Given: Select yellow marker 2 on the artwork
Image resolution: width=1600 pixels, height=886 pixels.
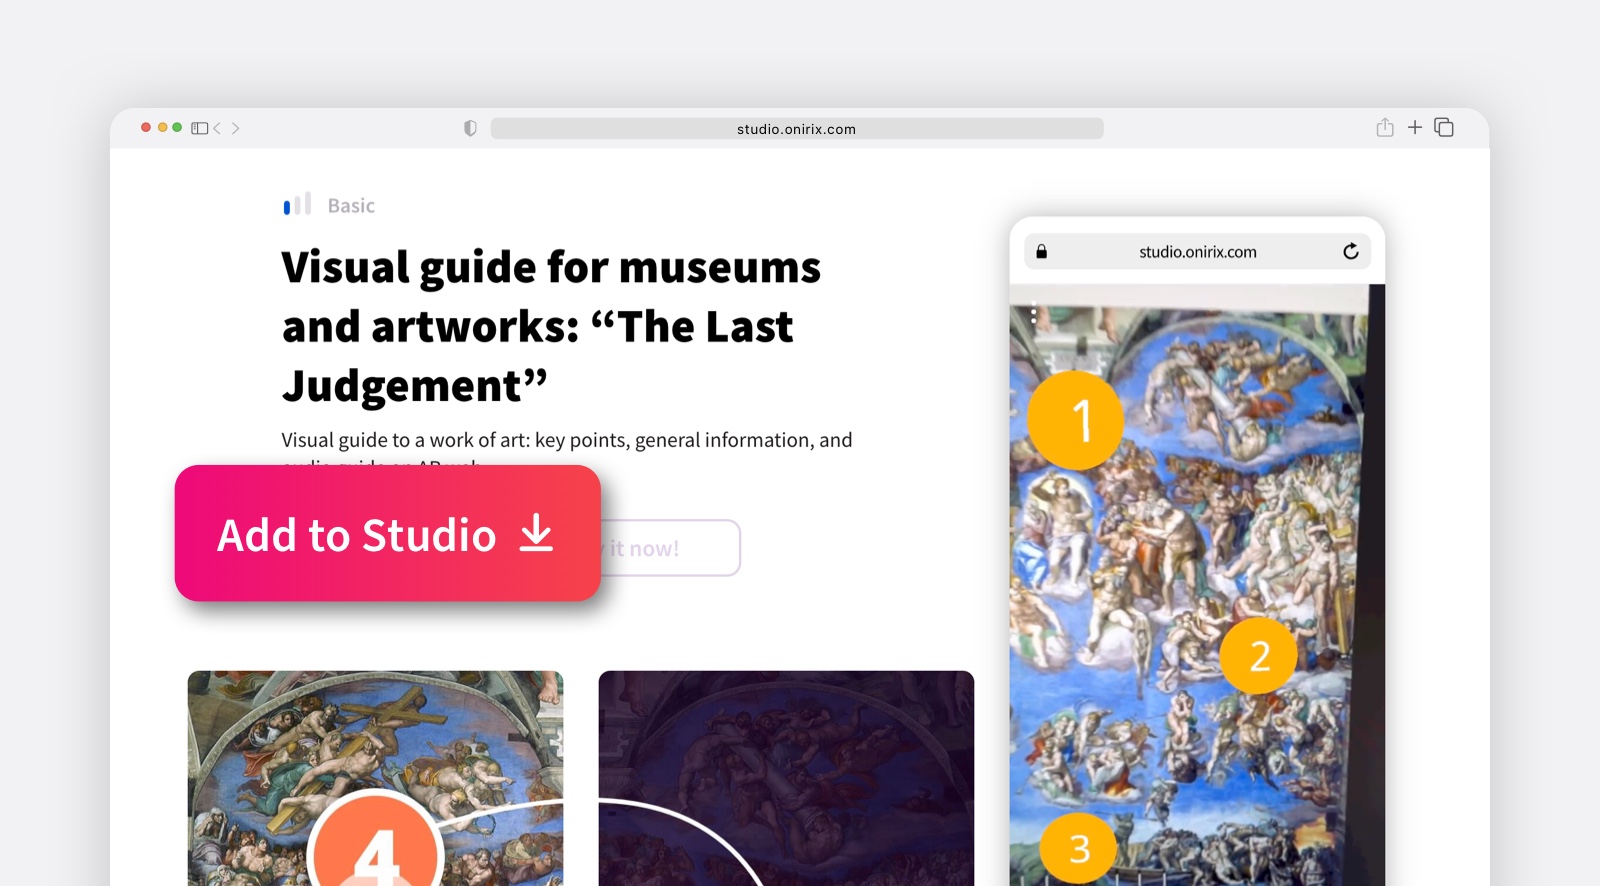Looking at the screenshot, I should coord(1259,656).
